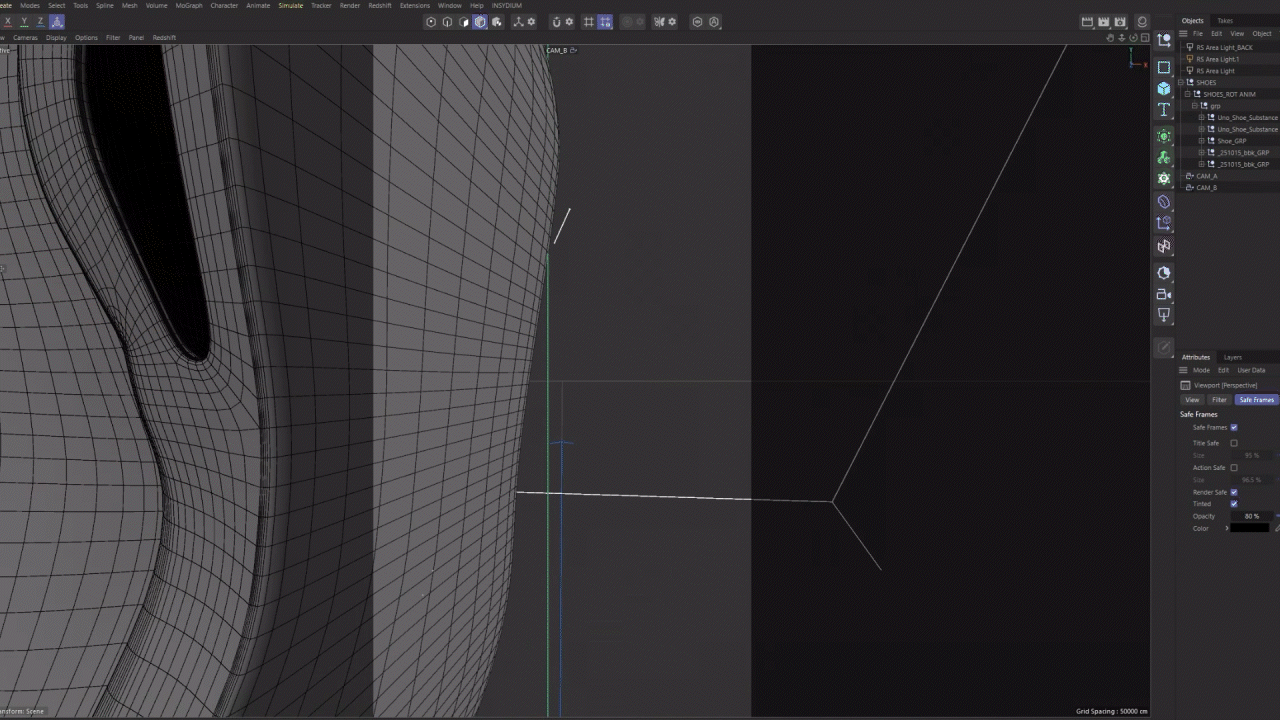The width and height of the screenshot is (1280, 720).
Task: Open Attributes manager hamburger menu
Action: (1183, 370)
